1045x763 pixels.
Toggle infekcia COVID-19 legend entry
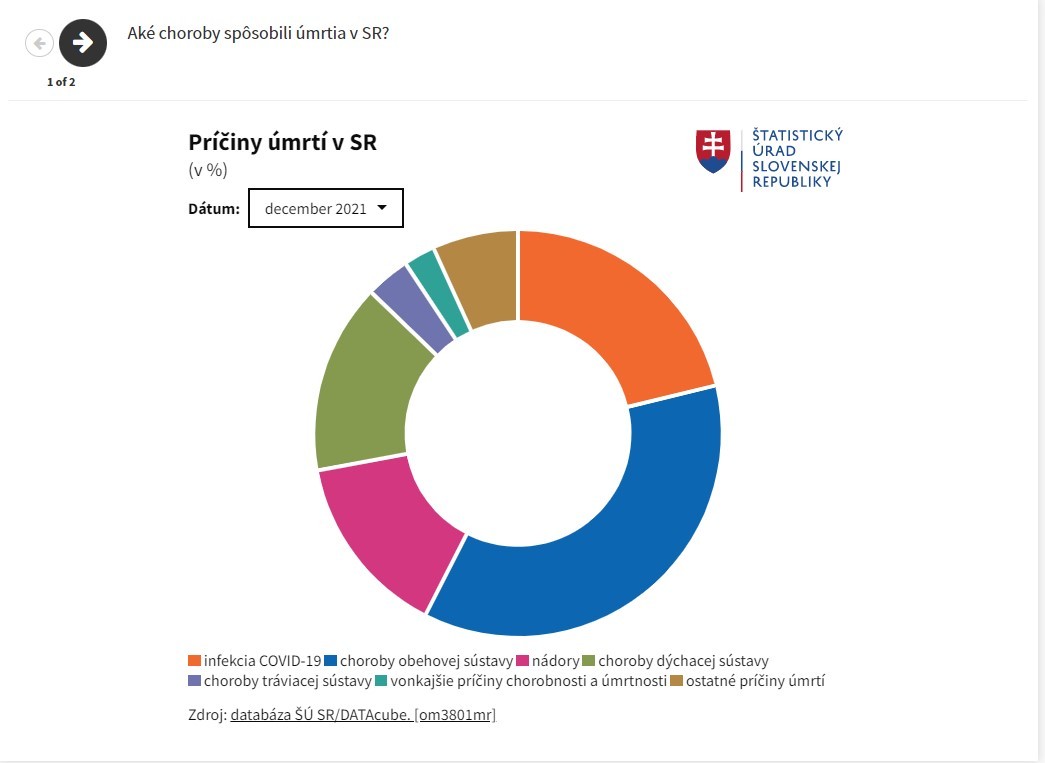pyautogui.click(x=262, y=661)
